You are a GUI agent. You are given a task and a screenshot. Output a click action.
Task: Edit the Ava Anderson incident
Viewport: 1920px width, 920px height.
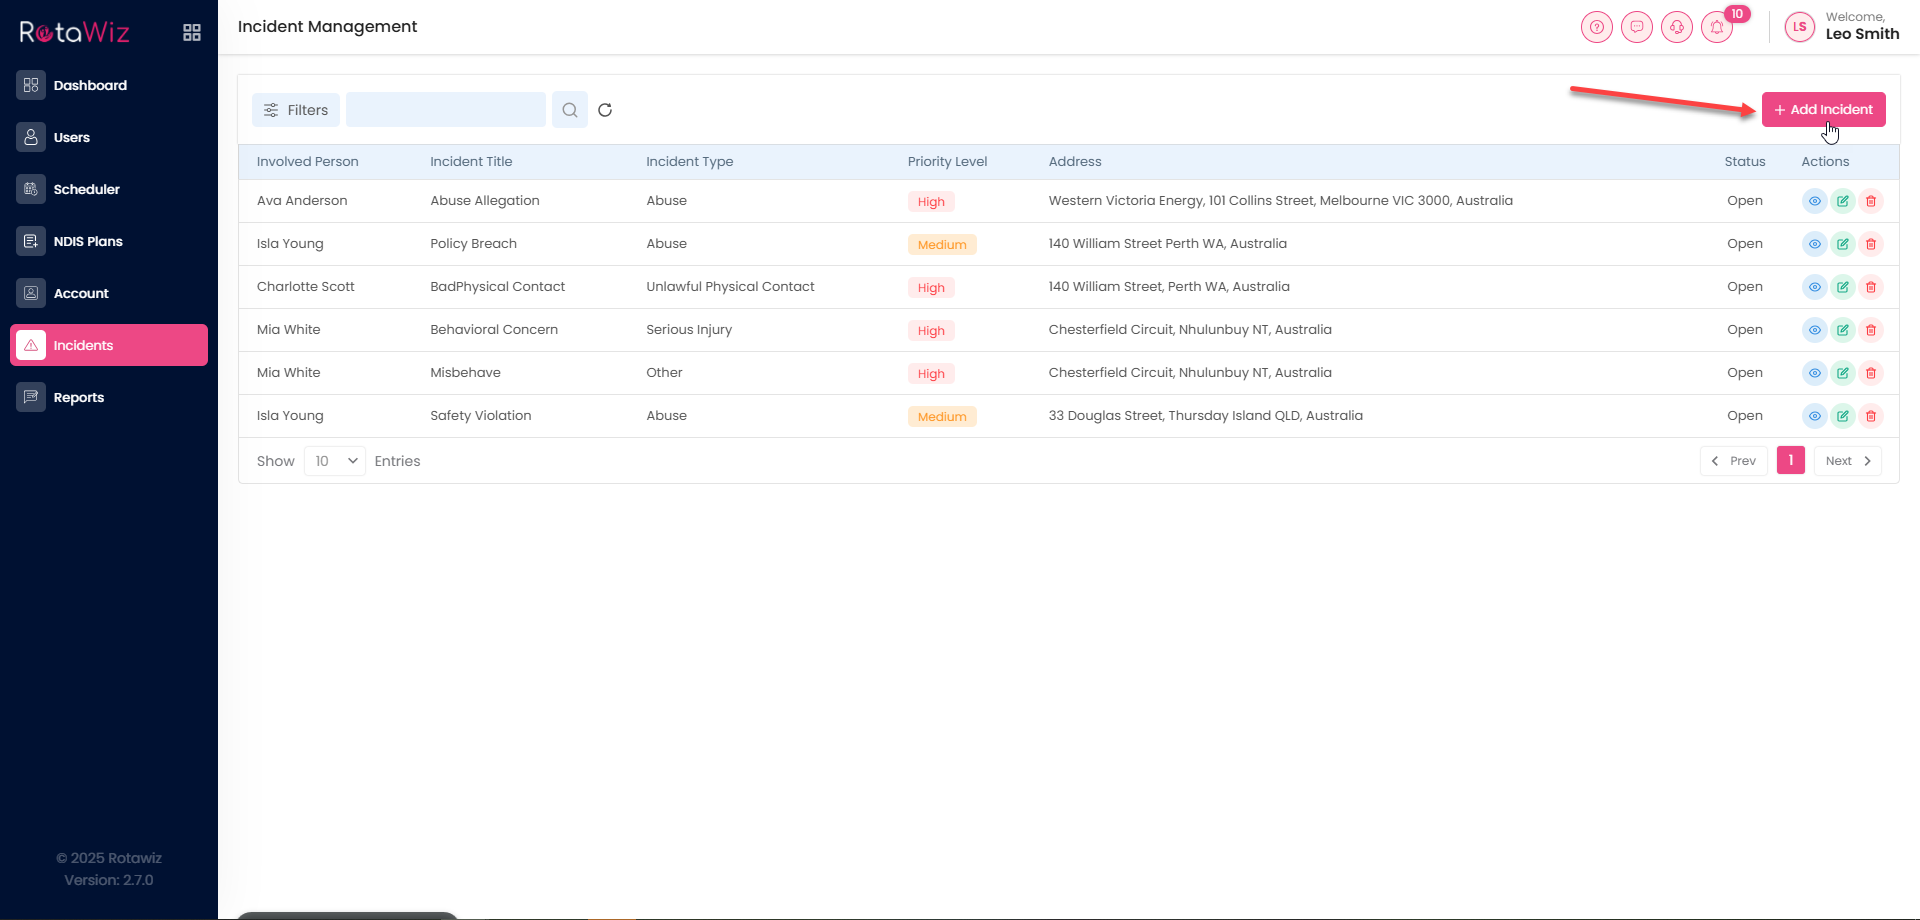[x=1842, y=201]
